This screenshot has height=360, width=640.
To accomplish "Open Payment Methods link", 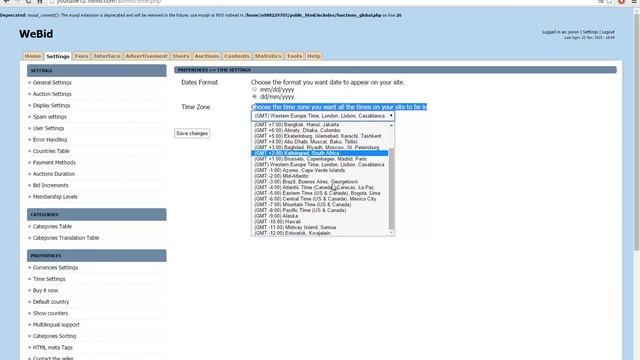I will coord(54,162).
